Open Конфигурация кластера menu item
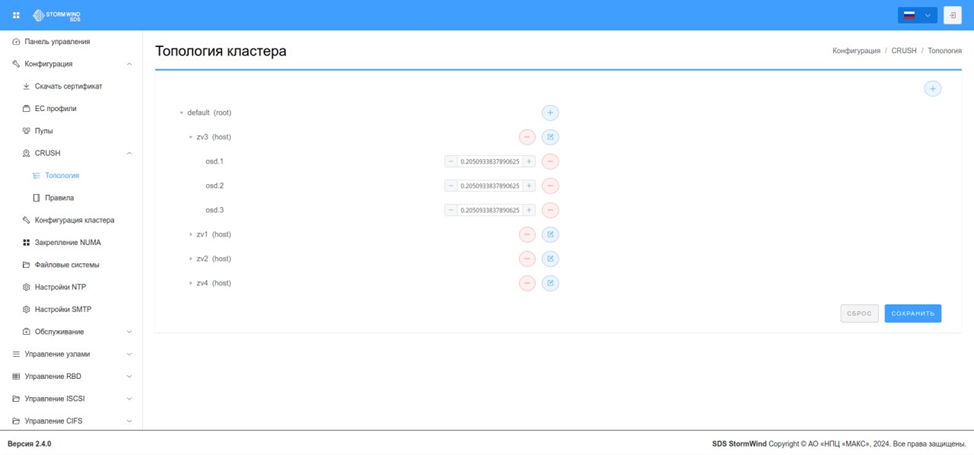This screenshot has height=455, width=974. (75, 220)
